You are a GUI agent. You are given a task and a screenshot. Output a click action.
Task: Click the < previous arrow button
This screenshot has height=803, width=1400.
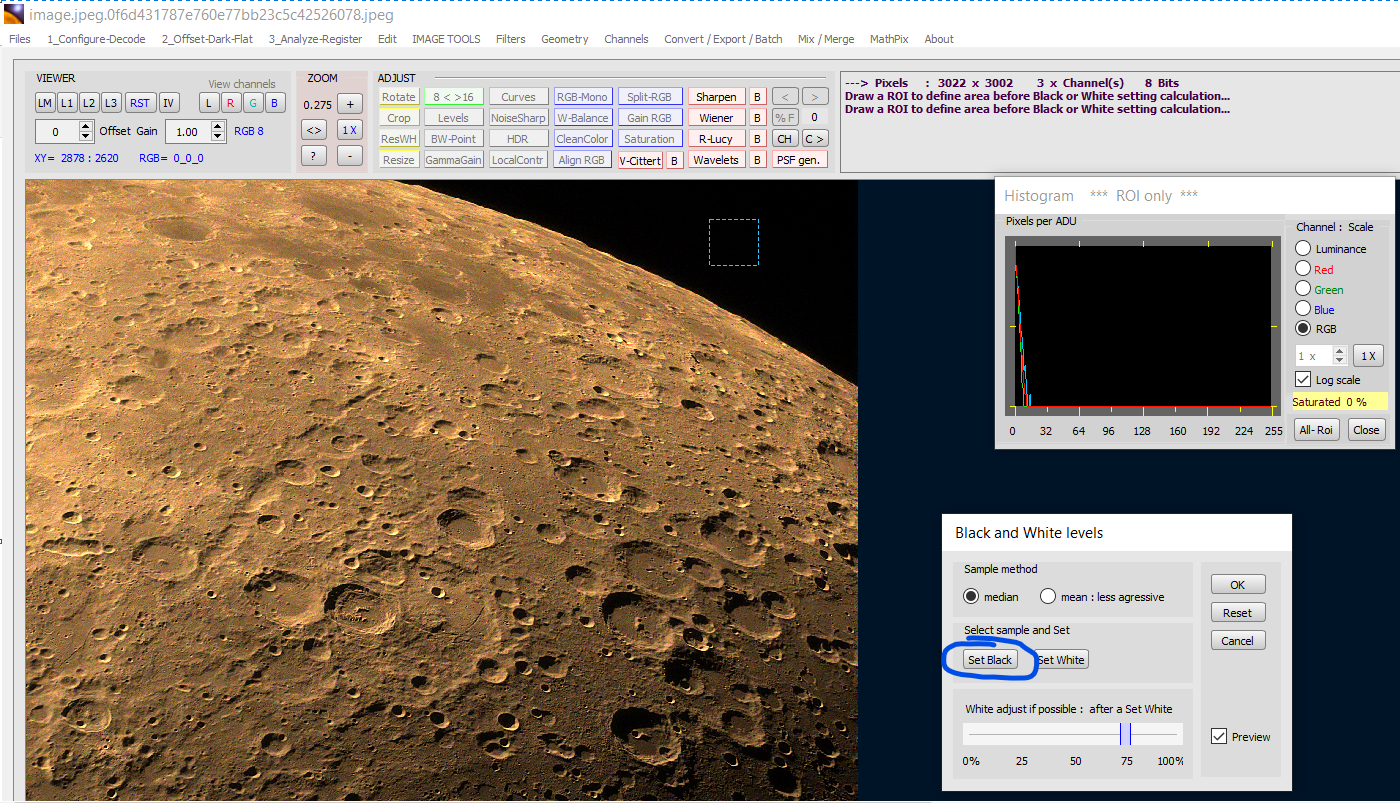[785, 97]
